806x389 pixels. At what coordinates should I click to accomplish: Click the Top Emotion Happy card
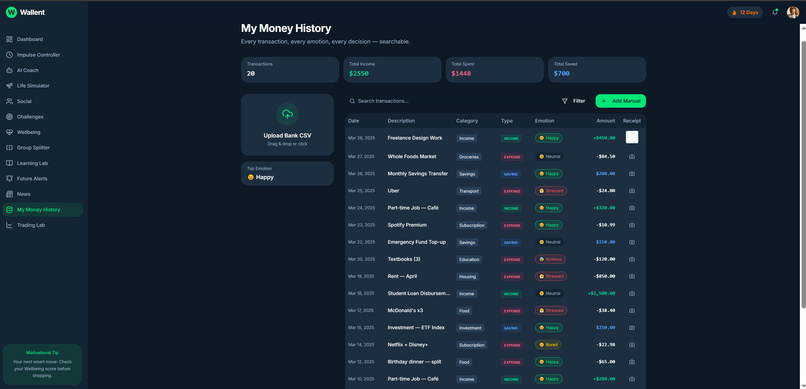[287, 173]
